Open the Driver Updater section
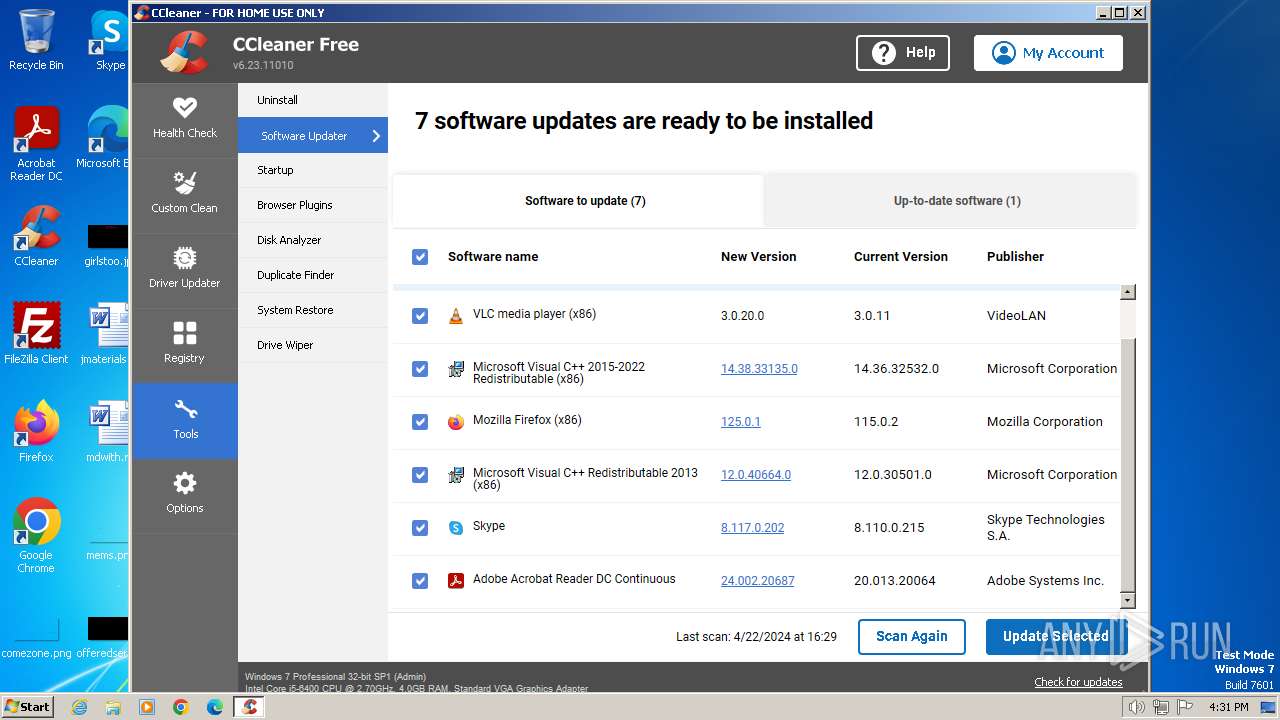This screenshot has width=1280, height=720. [x=185, y=268]
